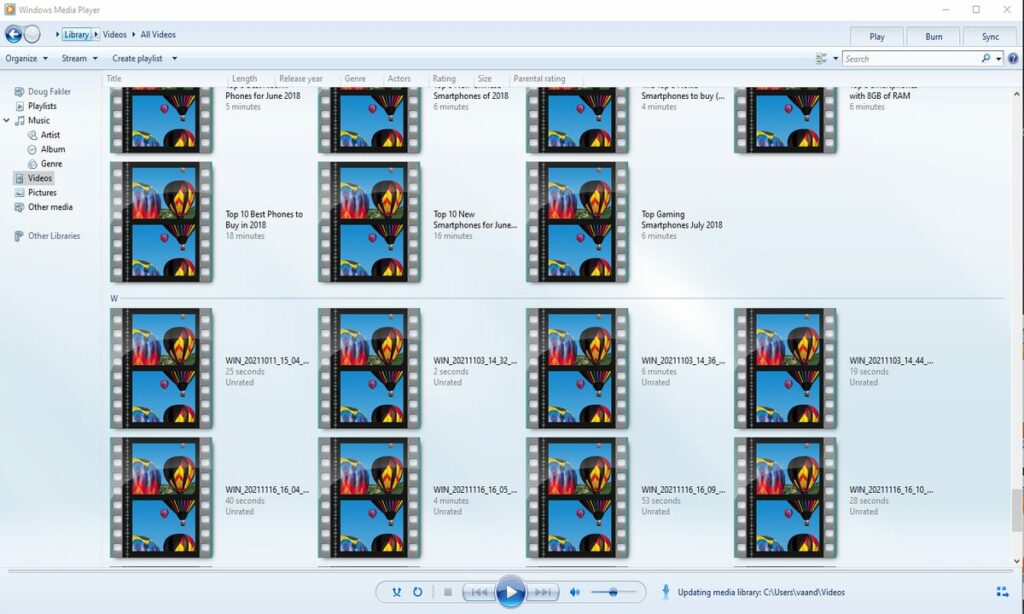Click the seek progress bar above playback controls
Viewport: 1024px width, 614px height.
[510, 572]
